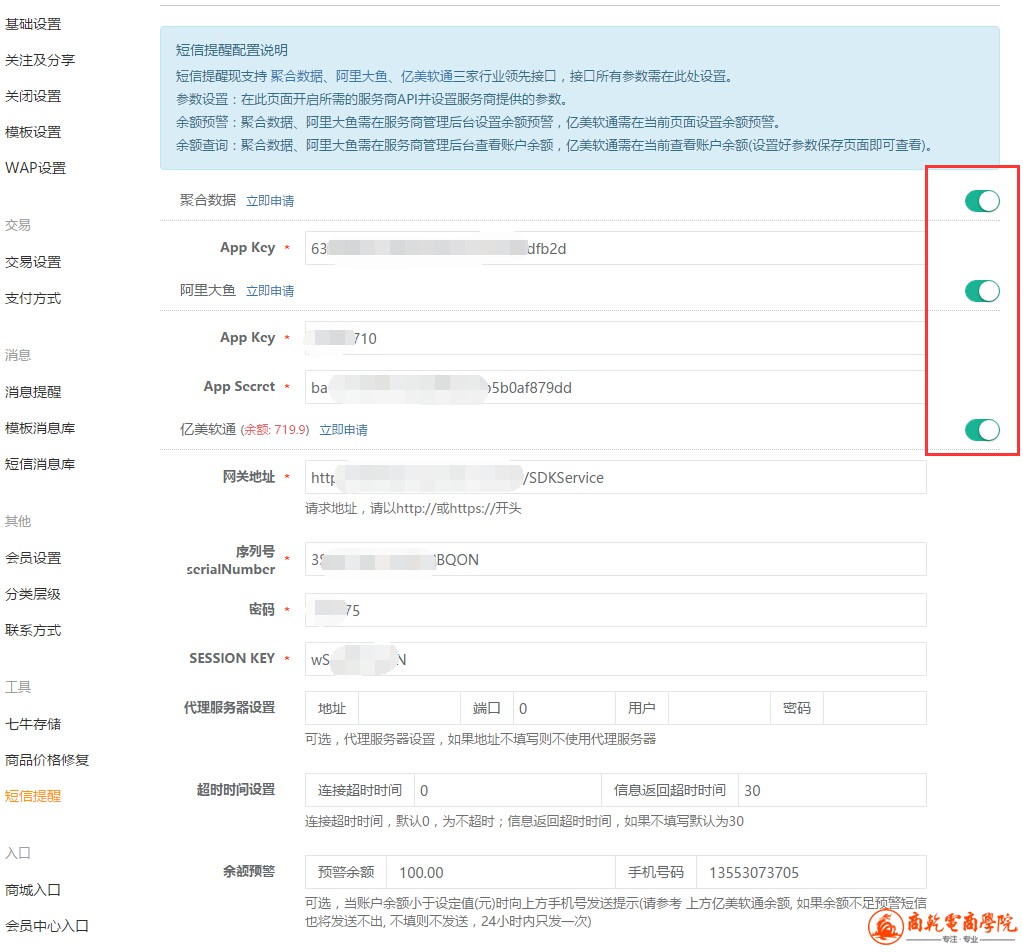The image size is (1023, 952).
Task: Click the 聚合数据 App Key field
Action: pyautogui.click(x=615, y=248)
